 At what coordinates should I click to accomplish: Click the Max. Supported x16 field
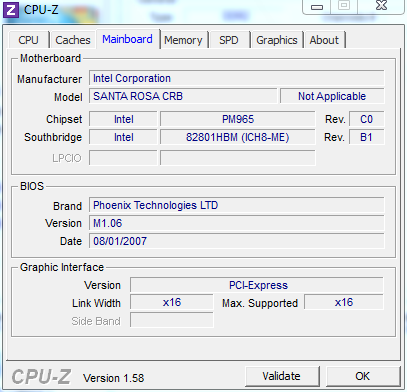(344, 302)
